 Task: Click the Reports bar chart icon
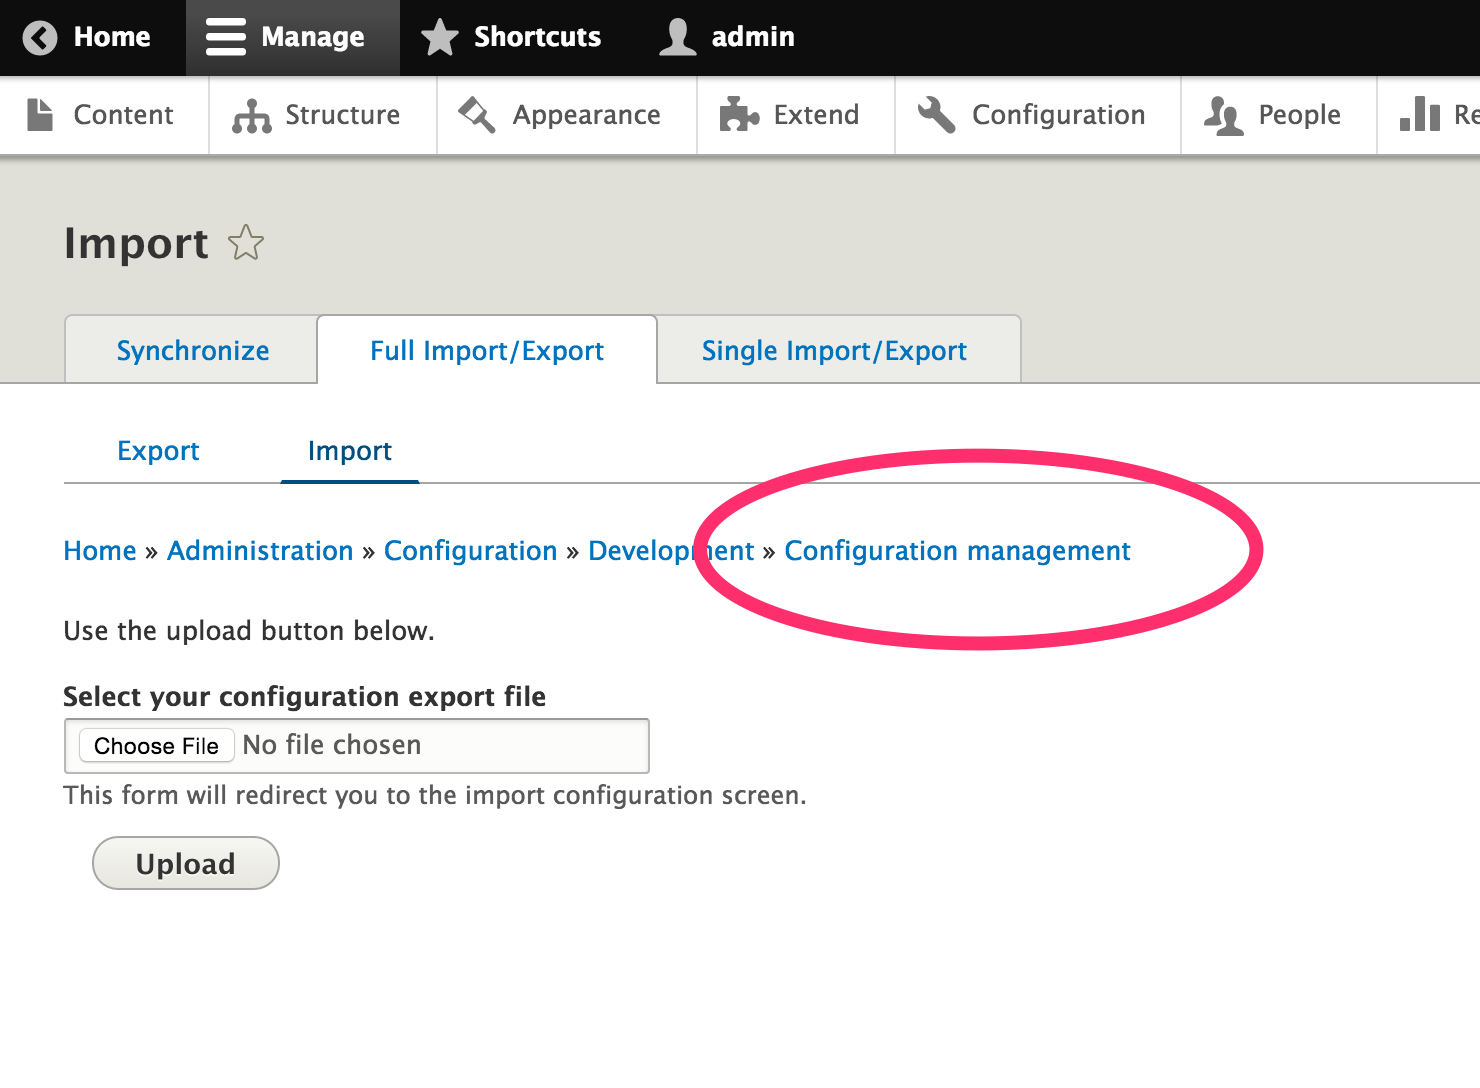coord(1420,114)
